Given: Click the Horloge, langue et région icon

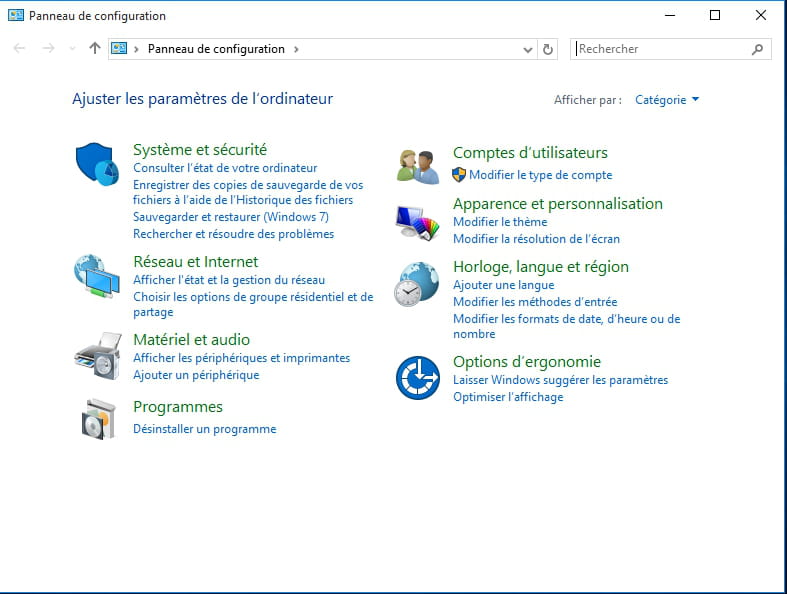Looking at the screenshot, I should [x=418, y=283].
